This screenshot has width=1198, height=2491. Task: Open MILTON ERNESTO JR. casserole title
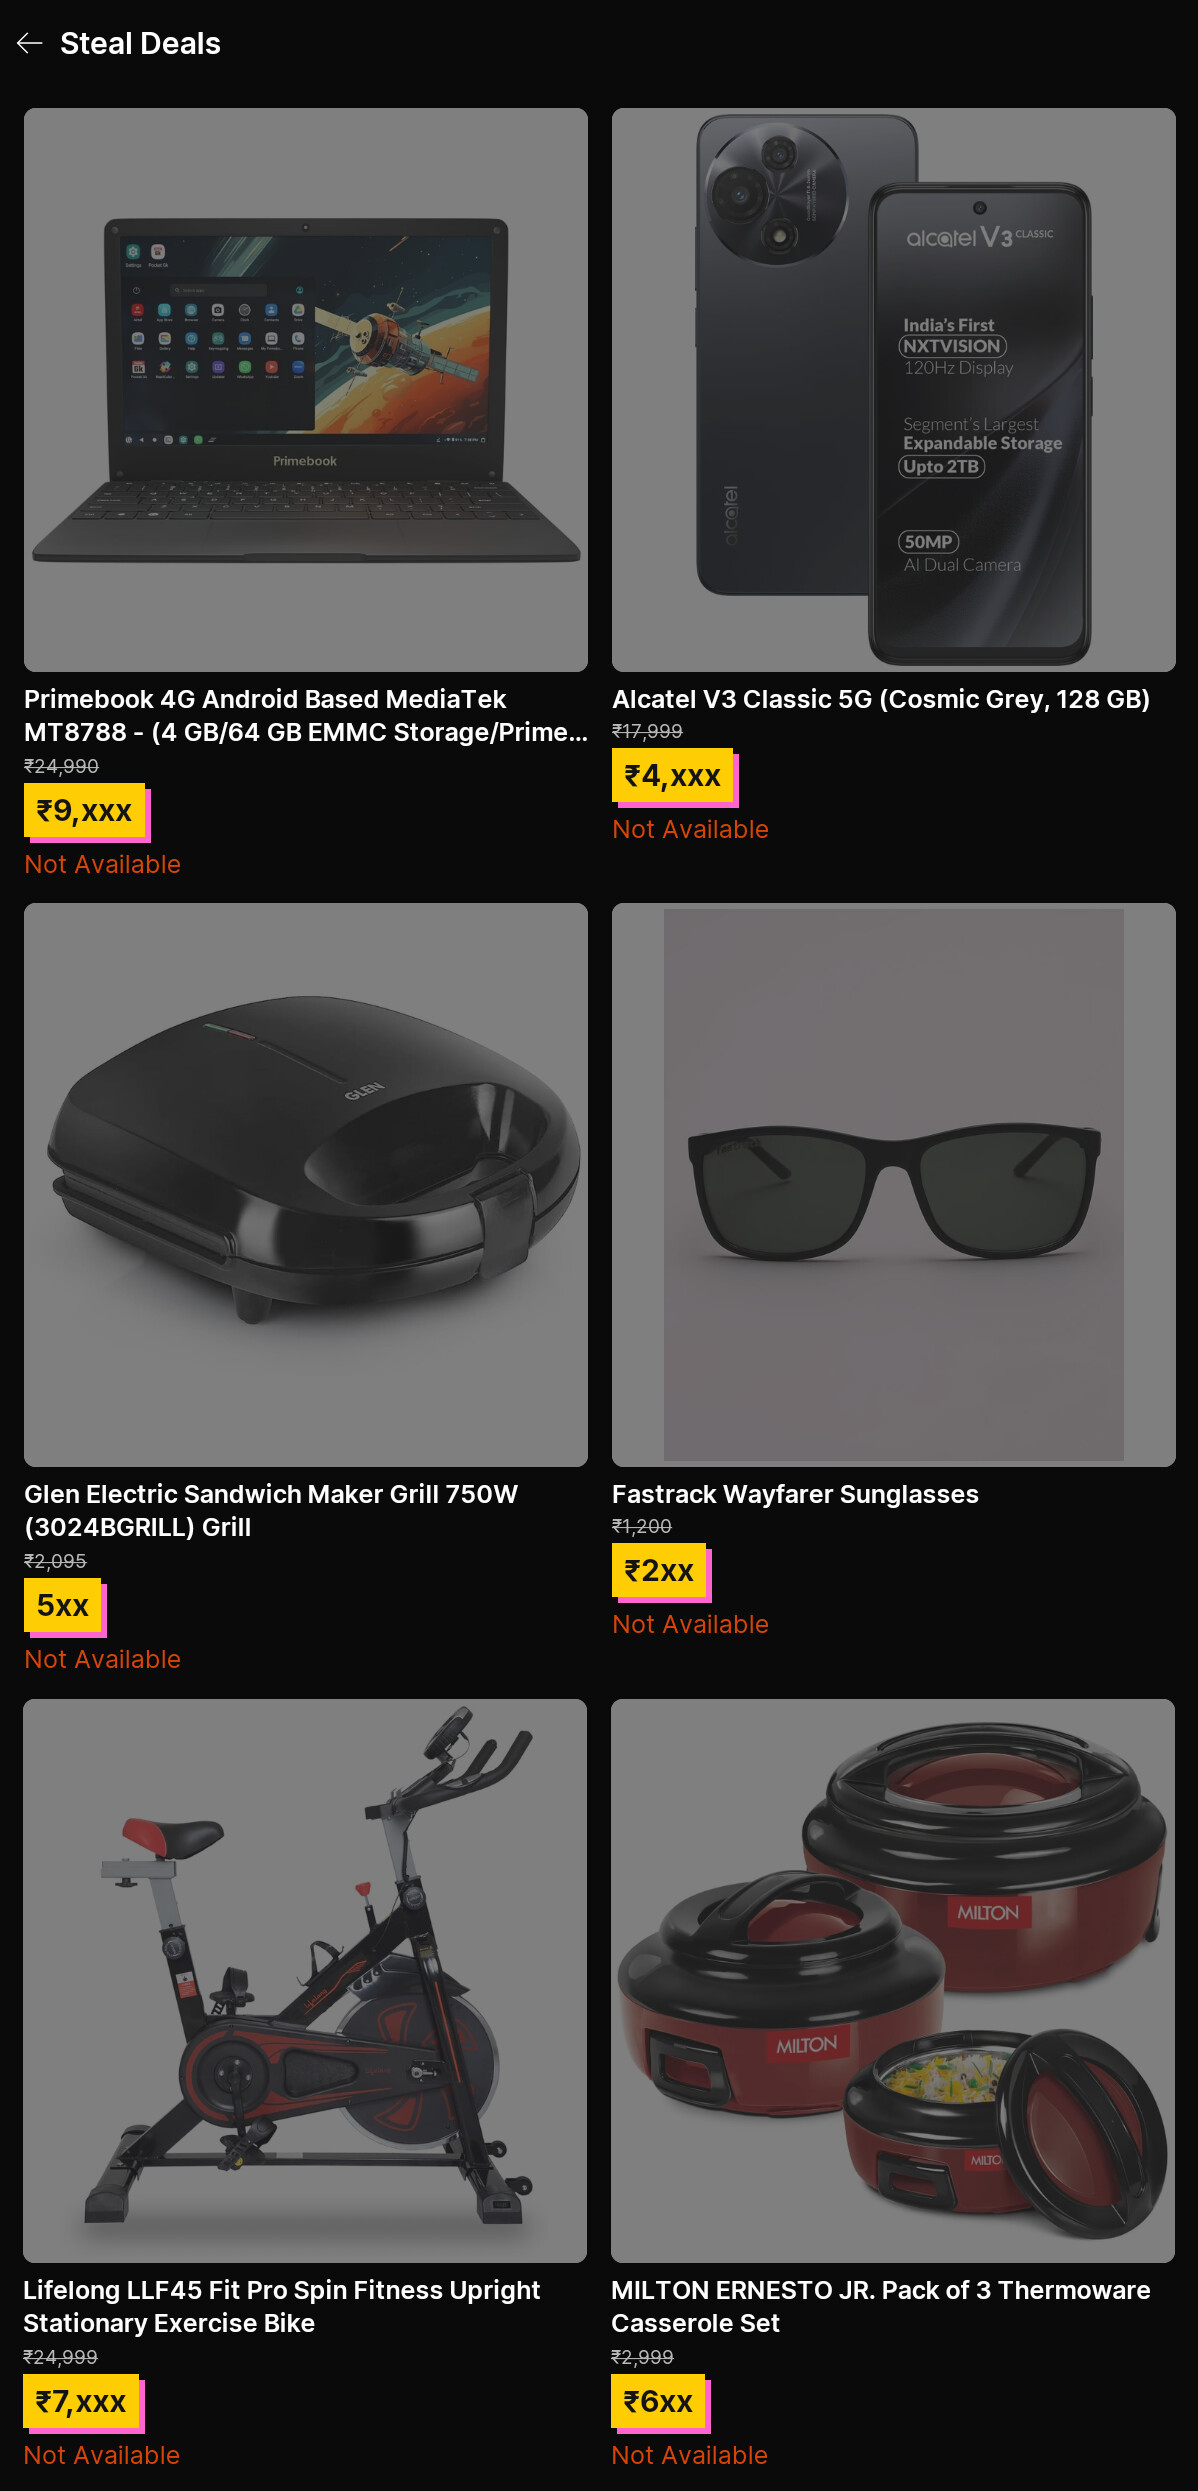tap(881, 2306)
